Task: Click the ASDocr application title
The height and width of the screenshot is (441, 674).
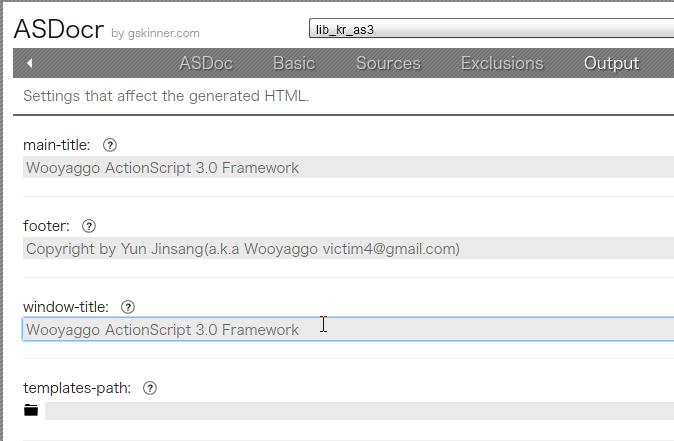Action: tap(58, 29)
